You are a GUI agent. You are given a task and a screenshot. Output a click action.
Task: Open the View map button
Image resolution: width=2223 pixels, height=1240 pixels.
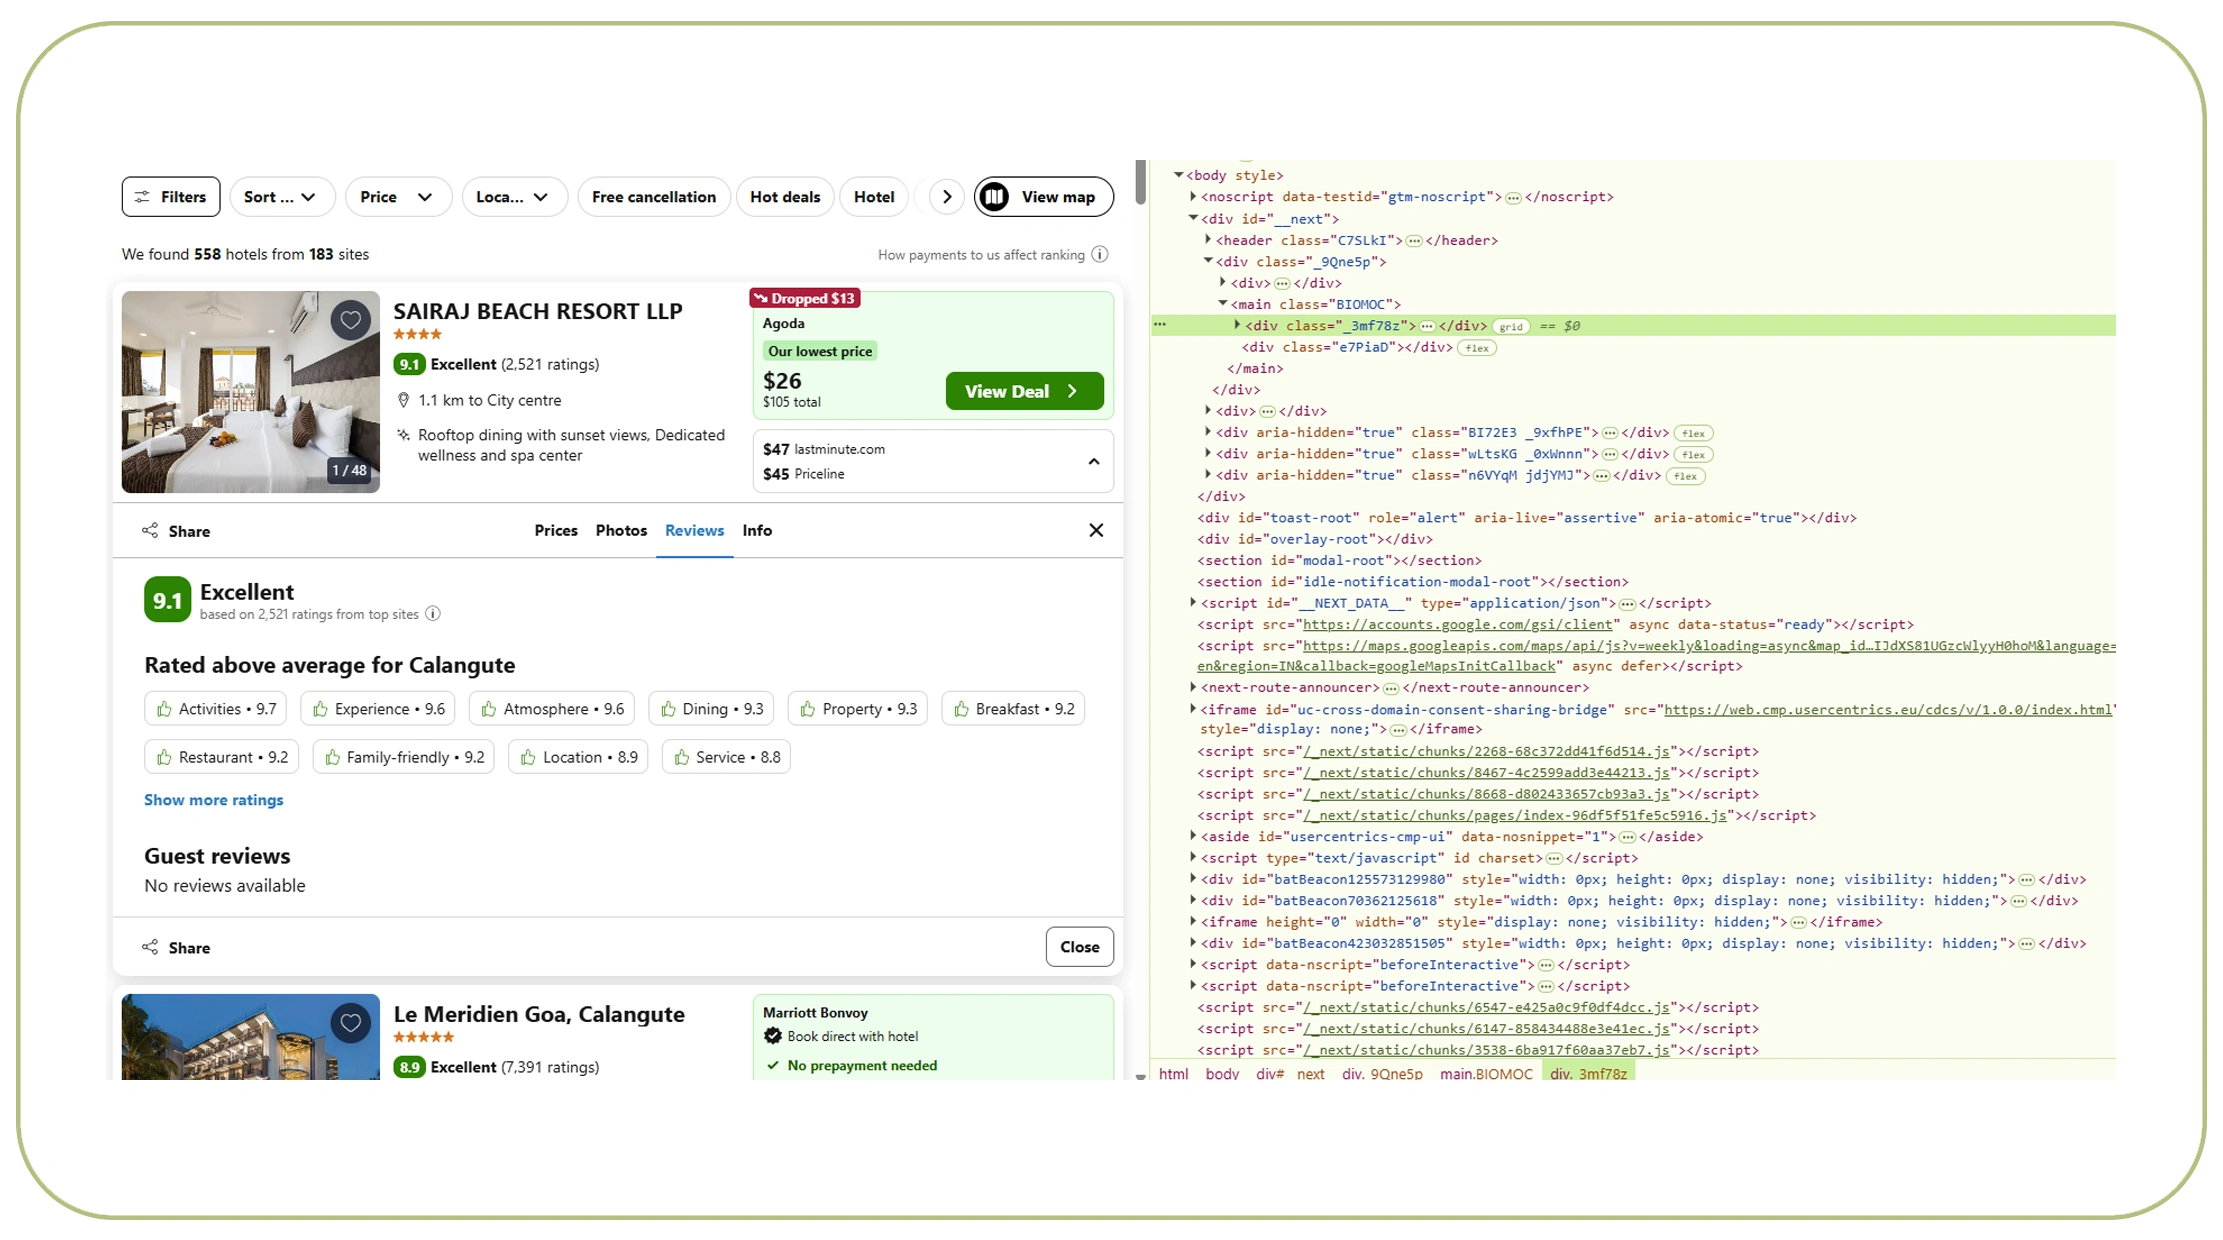tap(1044, 197)
